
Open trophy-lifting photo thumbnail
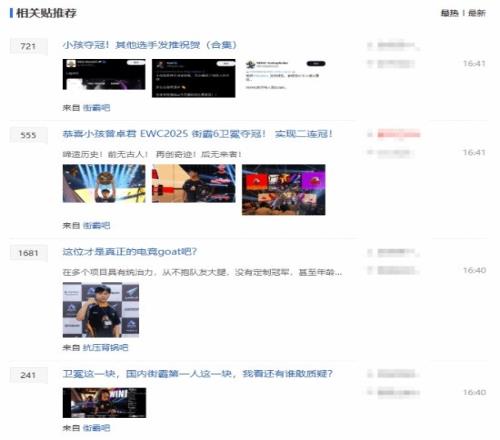[104, 183]
